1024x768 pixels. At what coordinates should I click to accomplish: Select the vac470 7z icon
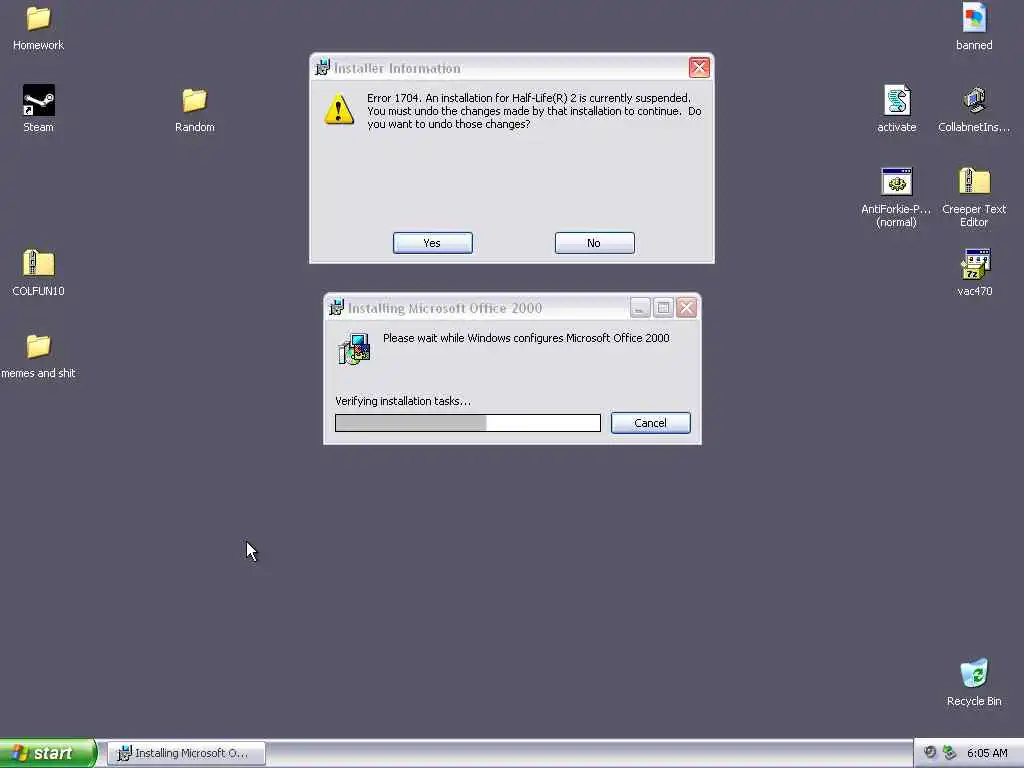point(974,264)
